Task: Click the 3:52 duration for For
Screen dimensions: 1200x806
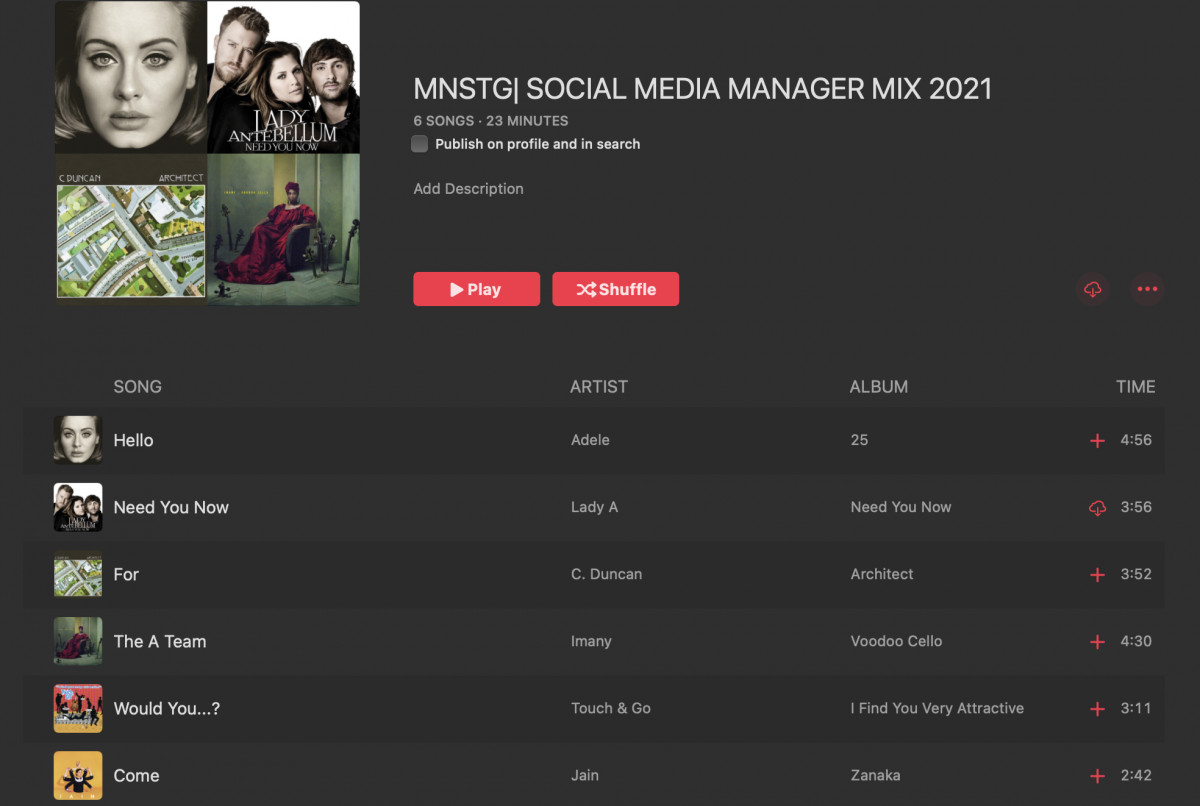Action: coord(1136,574)
